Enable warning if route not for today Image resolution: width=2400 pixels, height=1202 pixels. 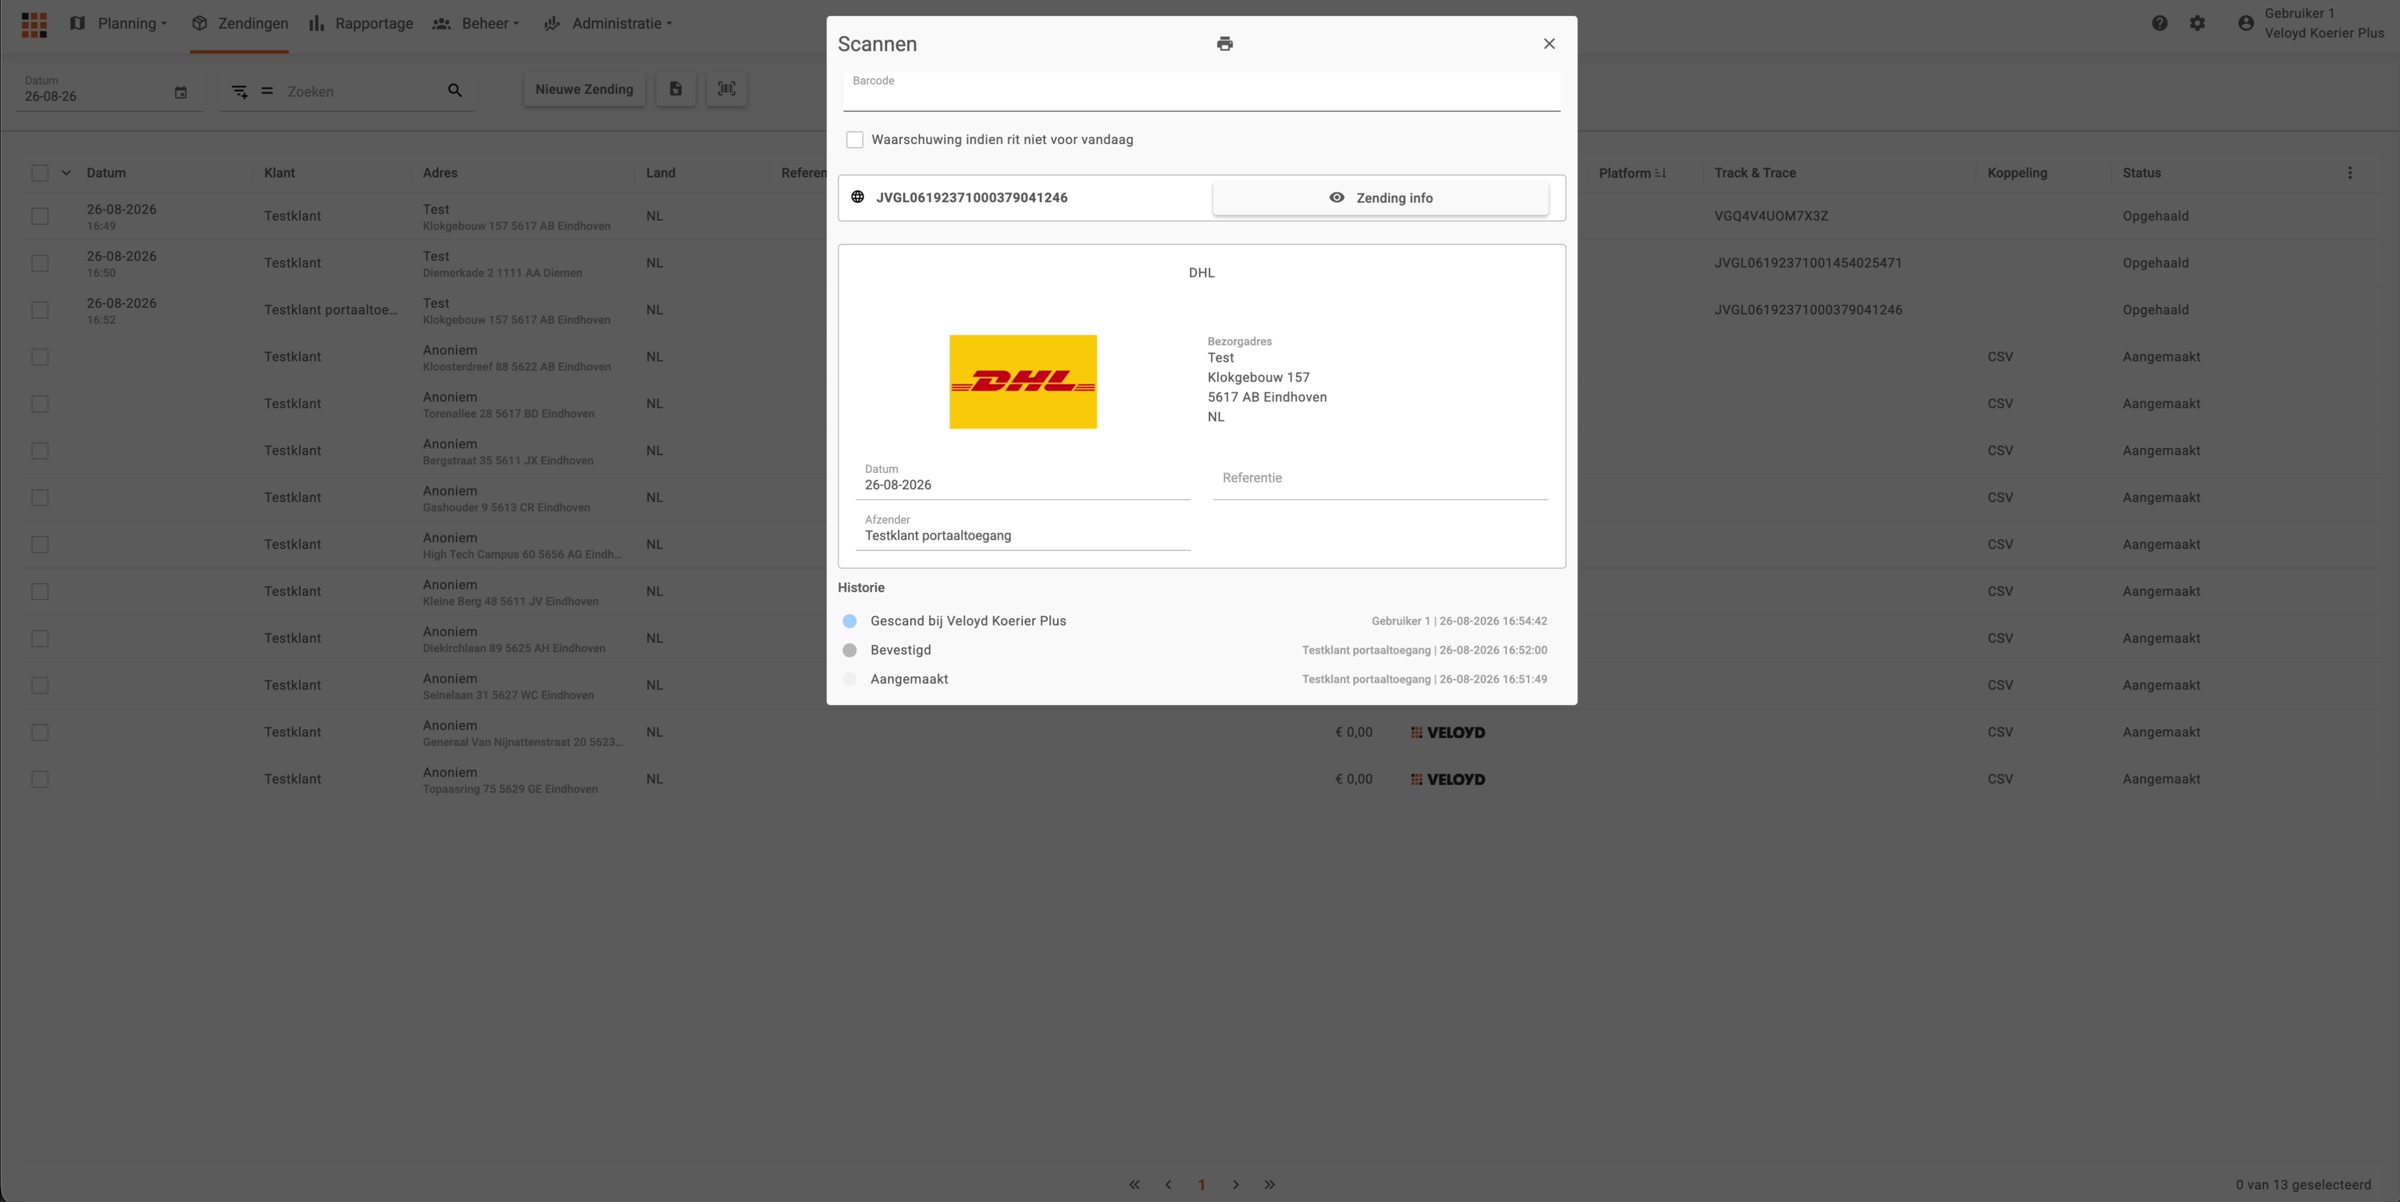(x=855, y=140)
